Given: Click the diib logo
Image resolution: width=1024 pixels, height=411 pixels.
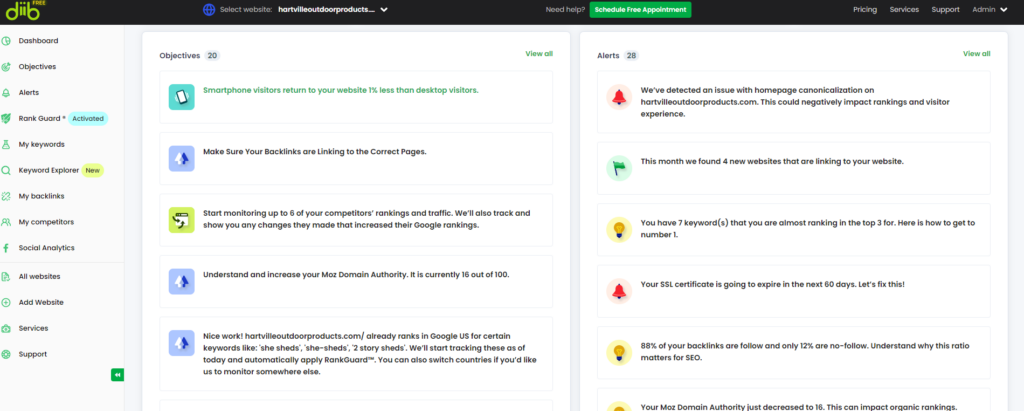Looking at the screenshot, I should point(25,9).
